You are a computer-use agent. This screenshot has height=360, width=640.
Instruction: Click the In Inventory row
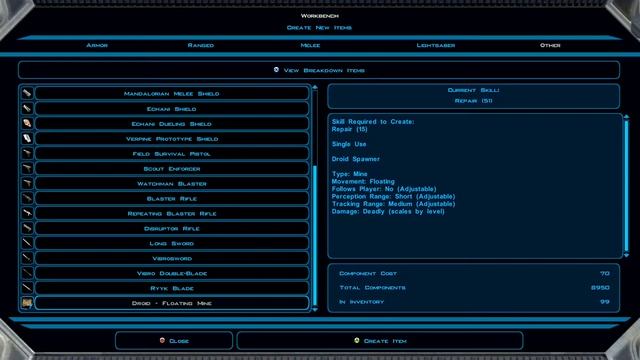coord(474,302)
